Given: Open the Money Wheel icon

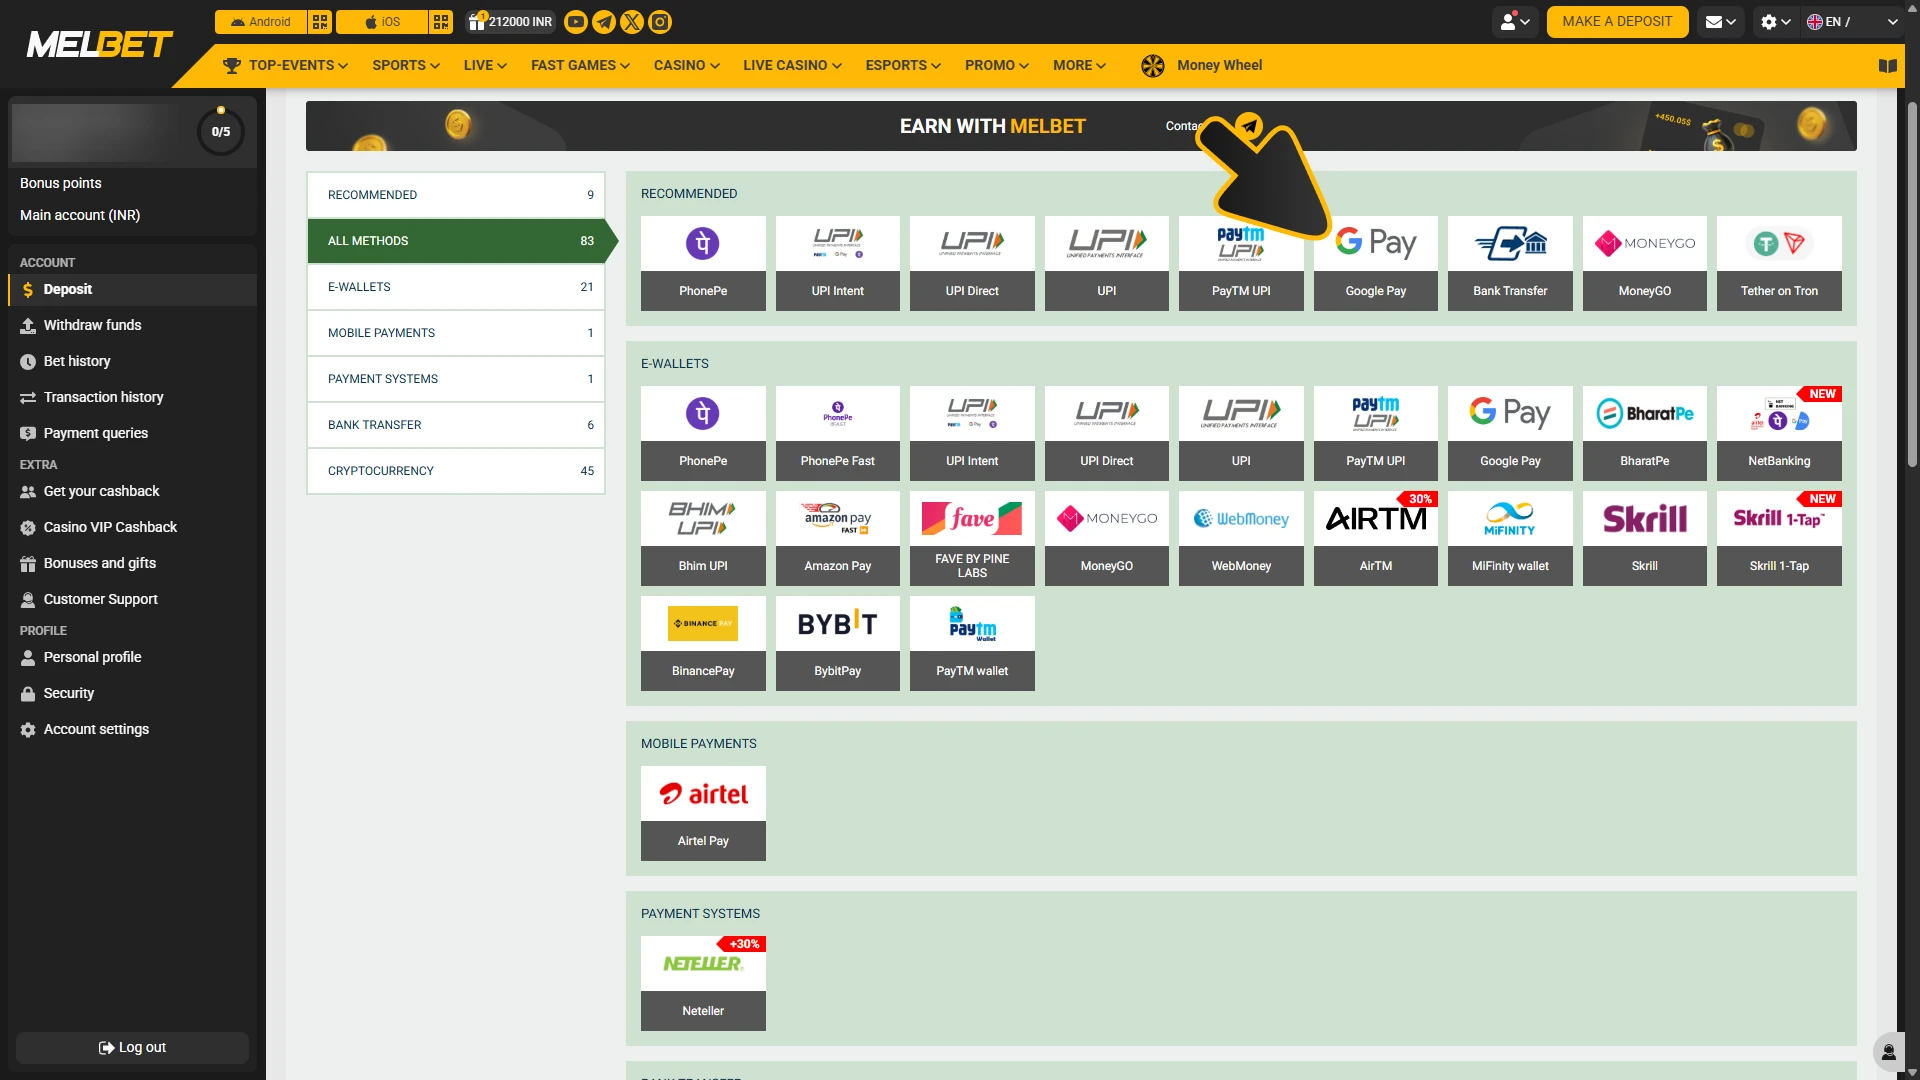Looking at the screenshot, I should click(x=1152, y=66).
